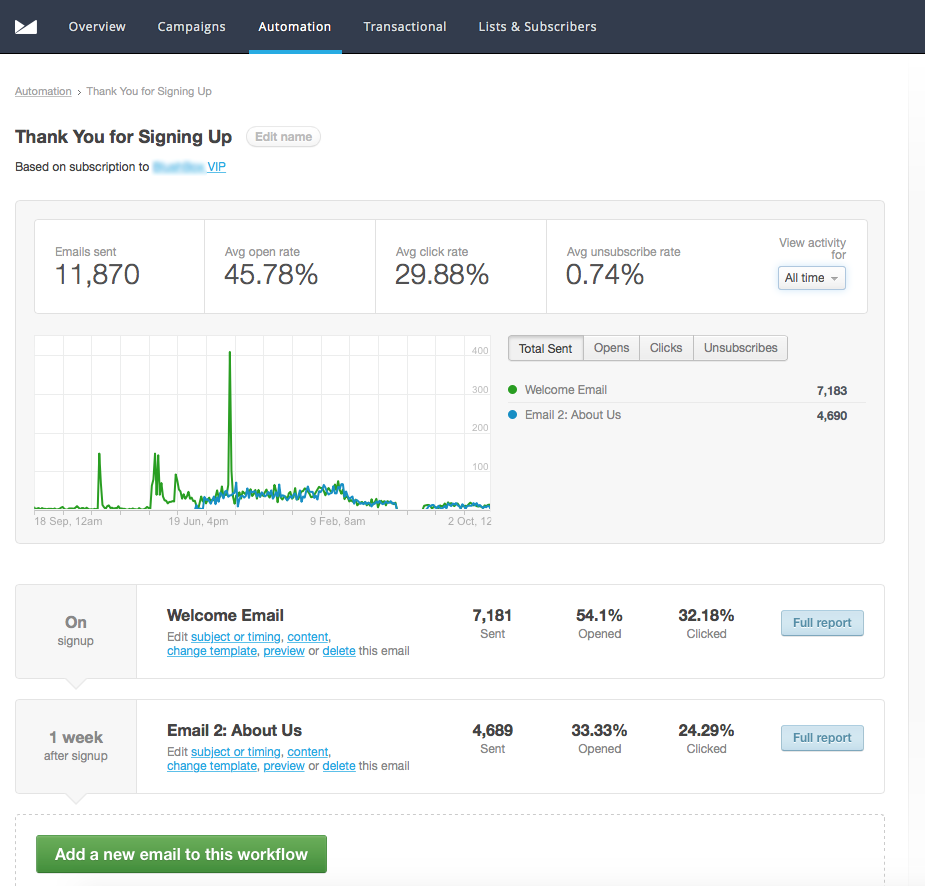Change template for Welcome Email
Screen dimensions: 925x886
point(212,651)
